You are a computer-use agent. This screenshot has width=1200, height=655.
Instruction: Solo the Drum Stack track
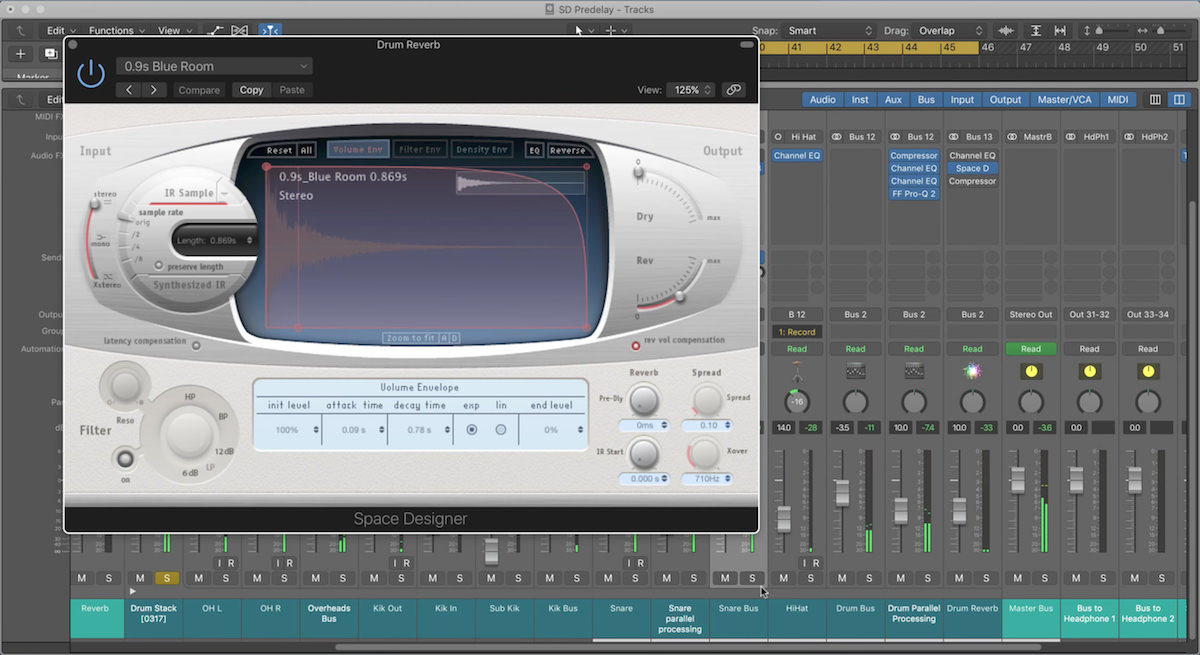pos(167,578)
